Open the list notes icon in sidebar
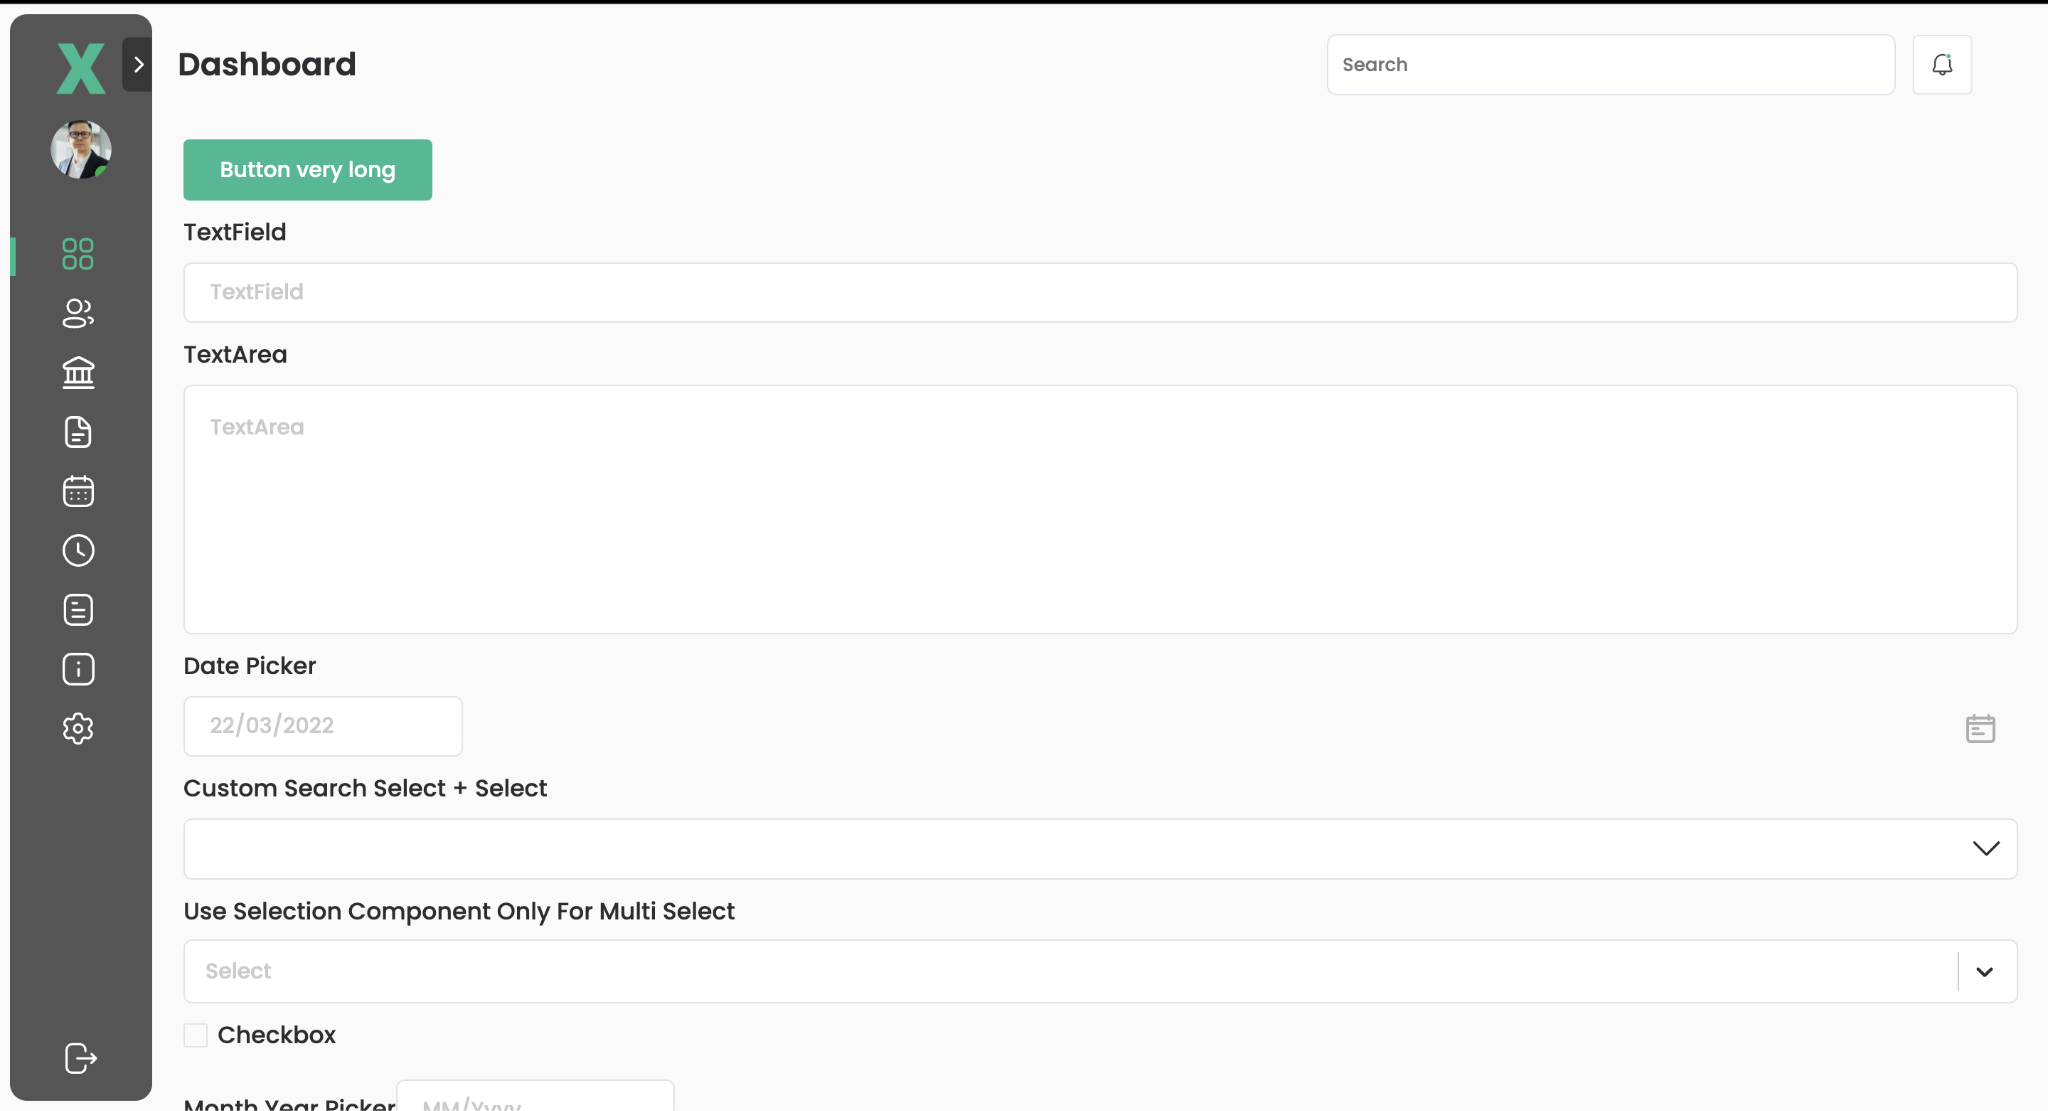The image size is (2048, 1111). tap(78, 610)
